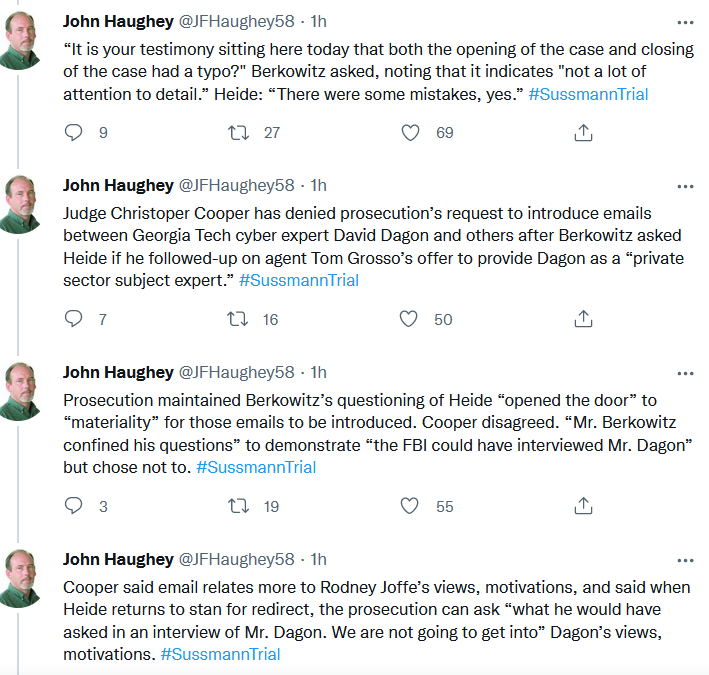Open more options on Judge Cooper tweet
Screen dimensions: 709x675
tap(684, 186)
